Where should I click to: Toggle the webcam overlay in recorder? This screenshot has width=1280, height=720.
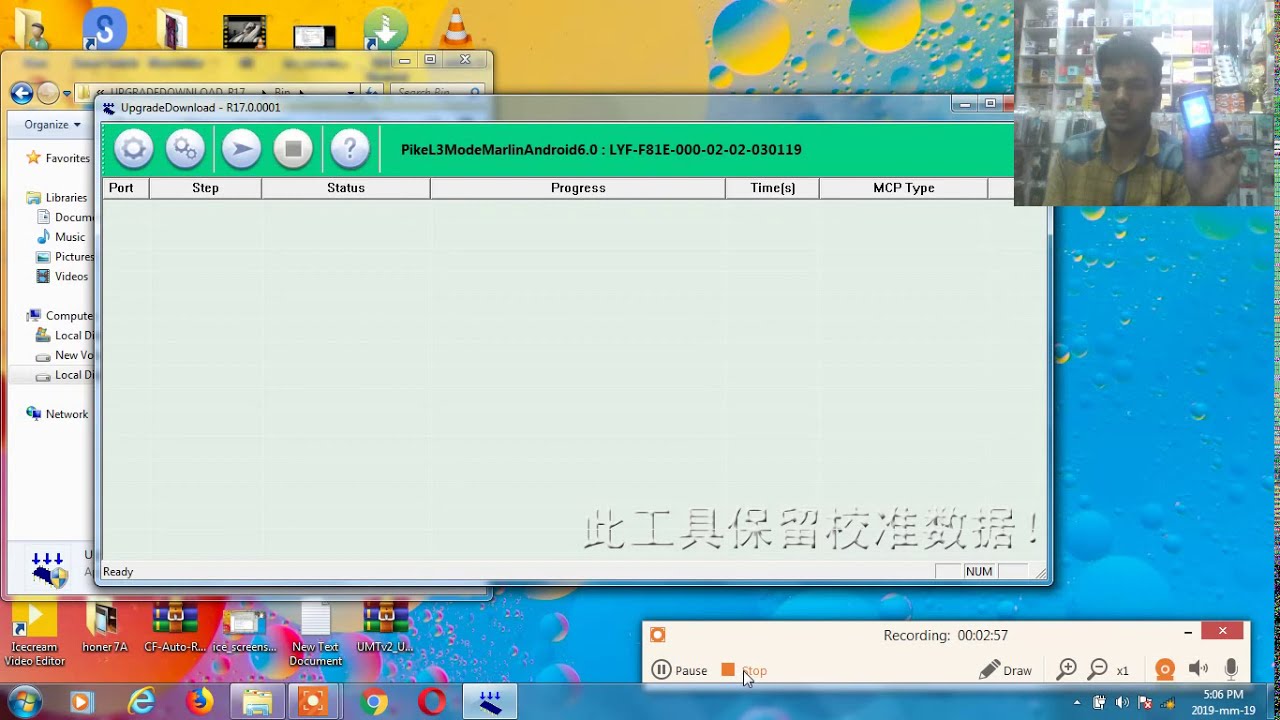coord(1165,670)
